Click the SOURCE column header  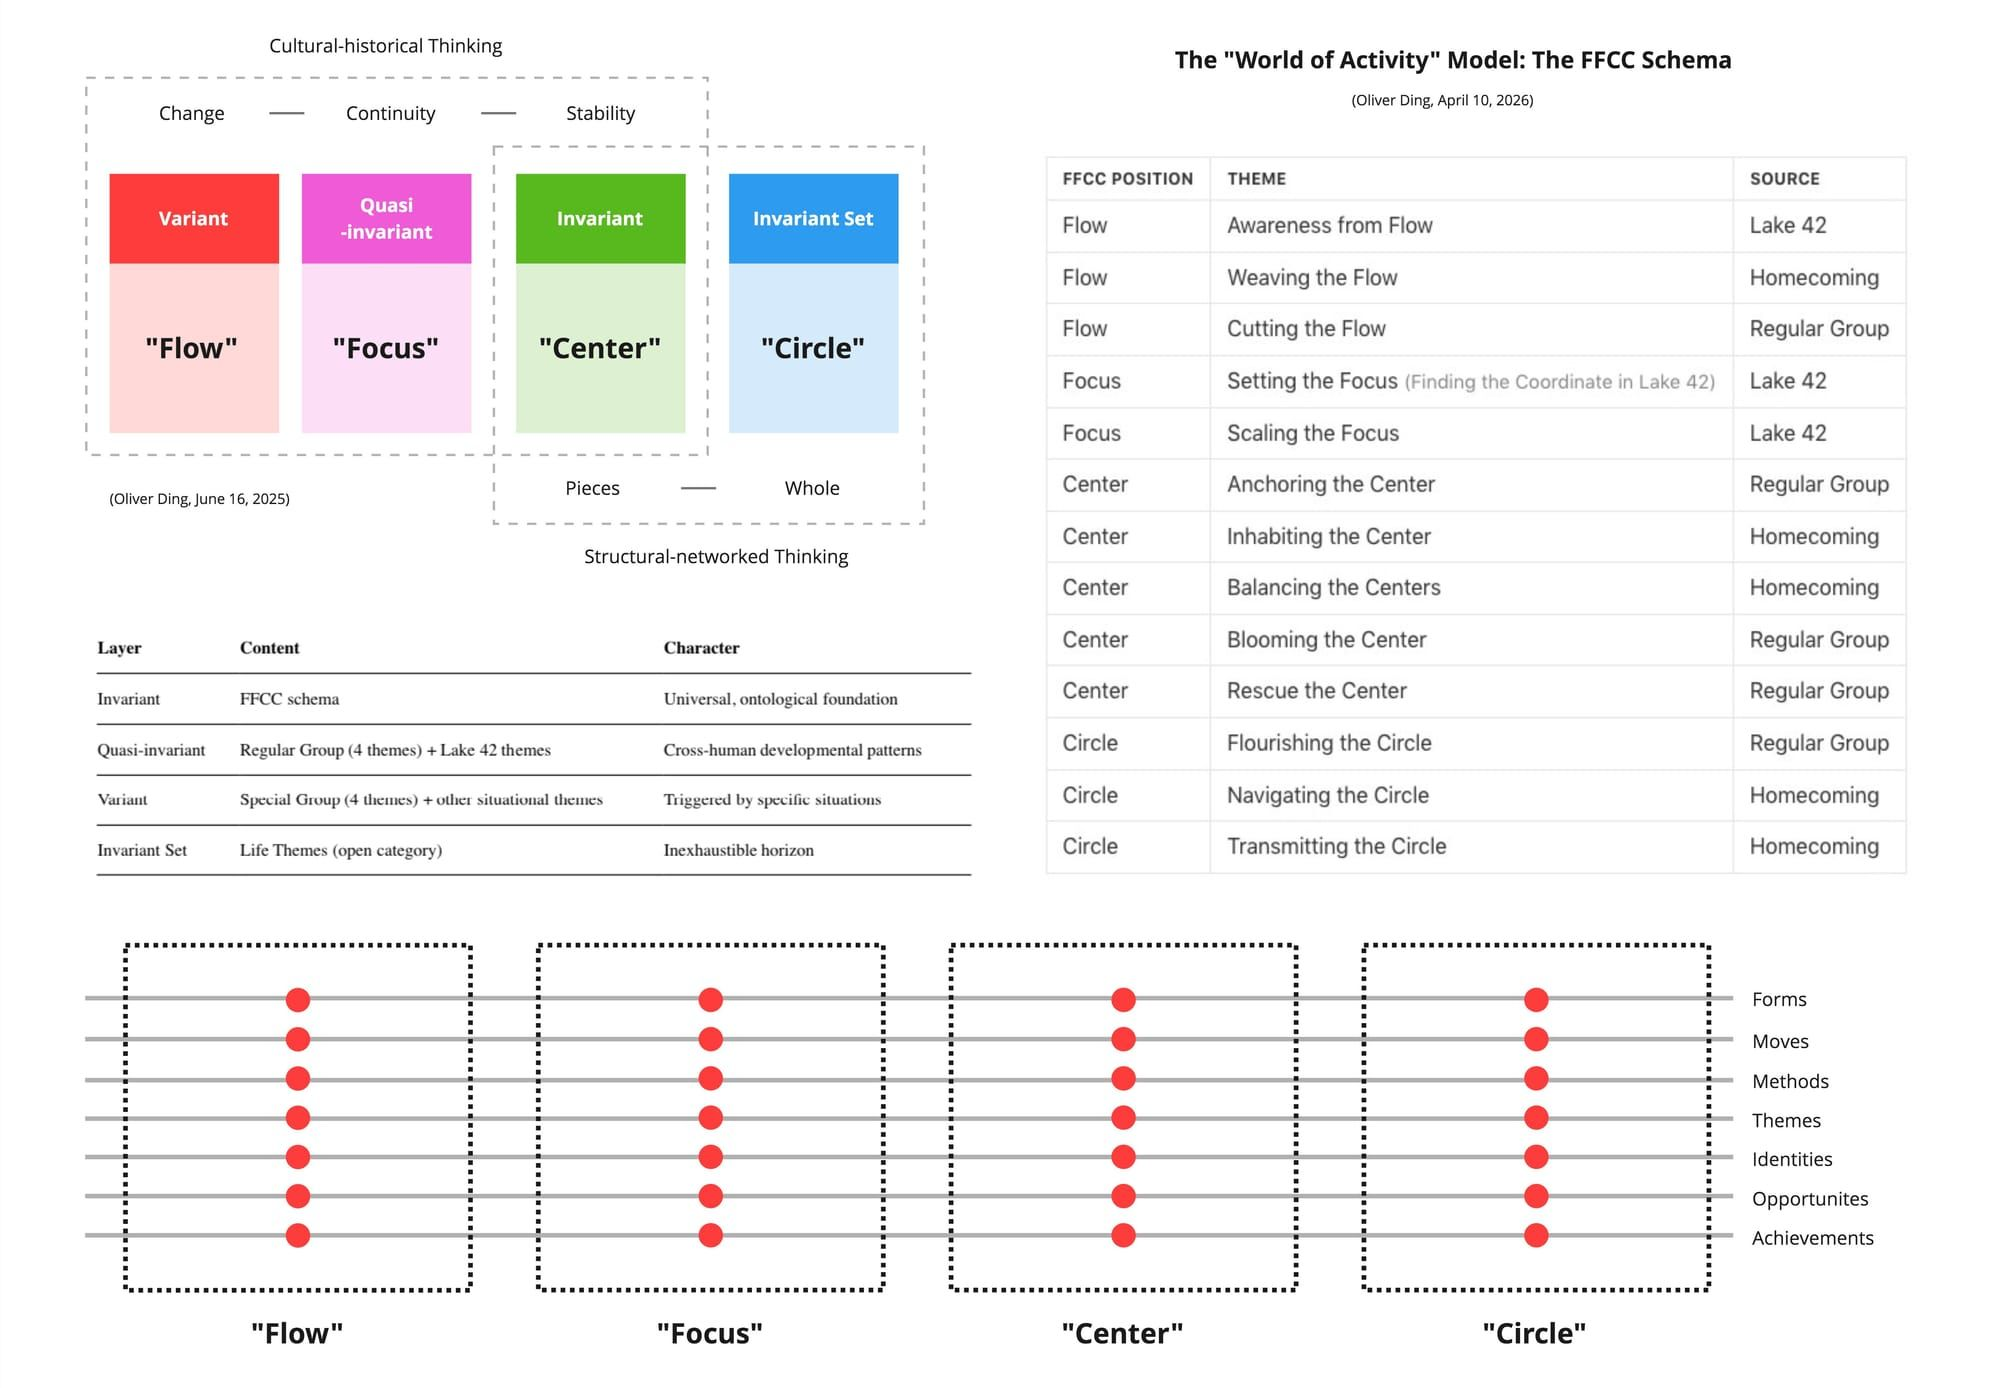pos(1784,179)
